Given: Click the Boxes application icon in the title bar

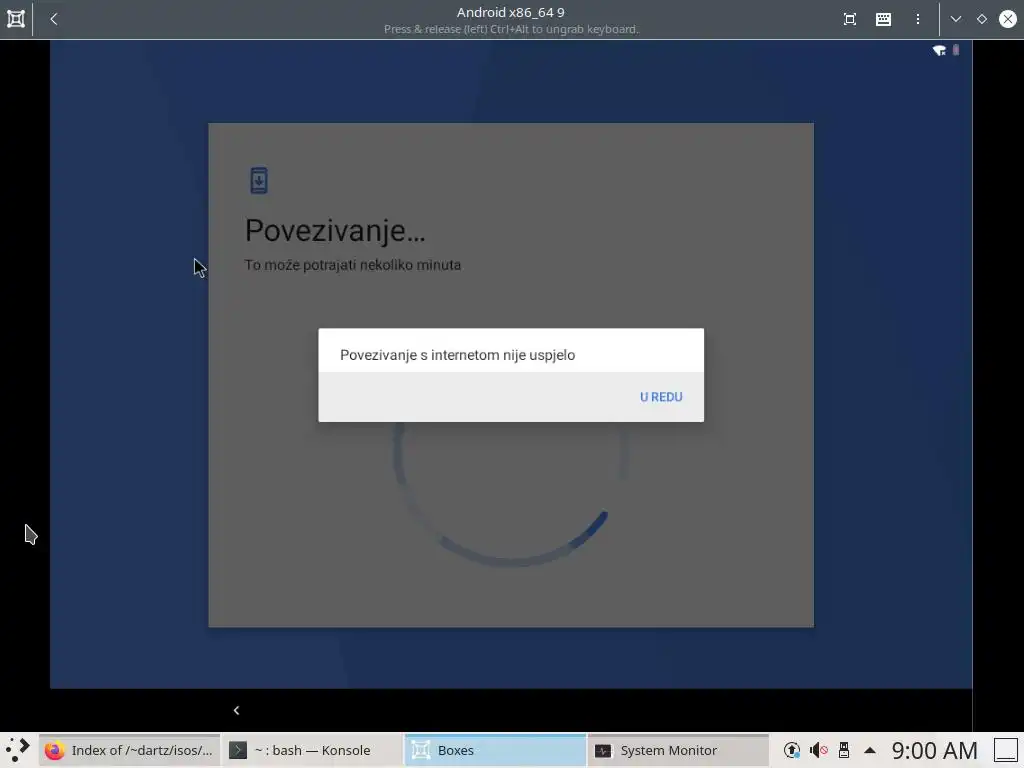Looking at the screenshot, I should (x=16, y=19).
